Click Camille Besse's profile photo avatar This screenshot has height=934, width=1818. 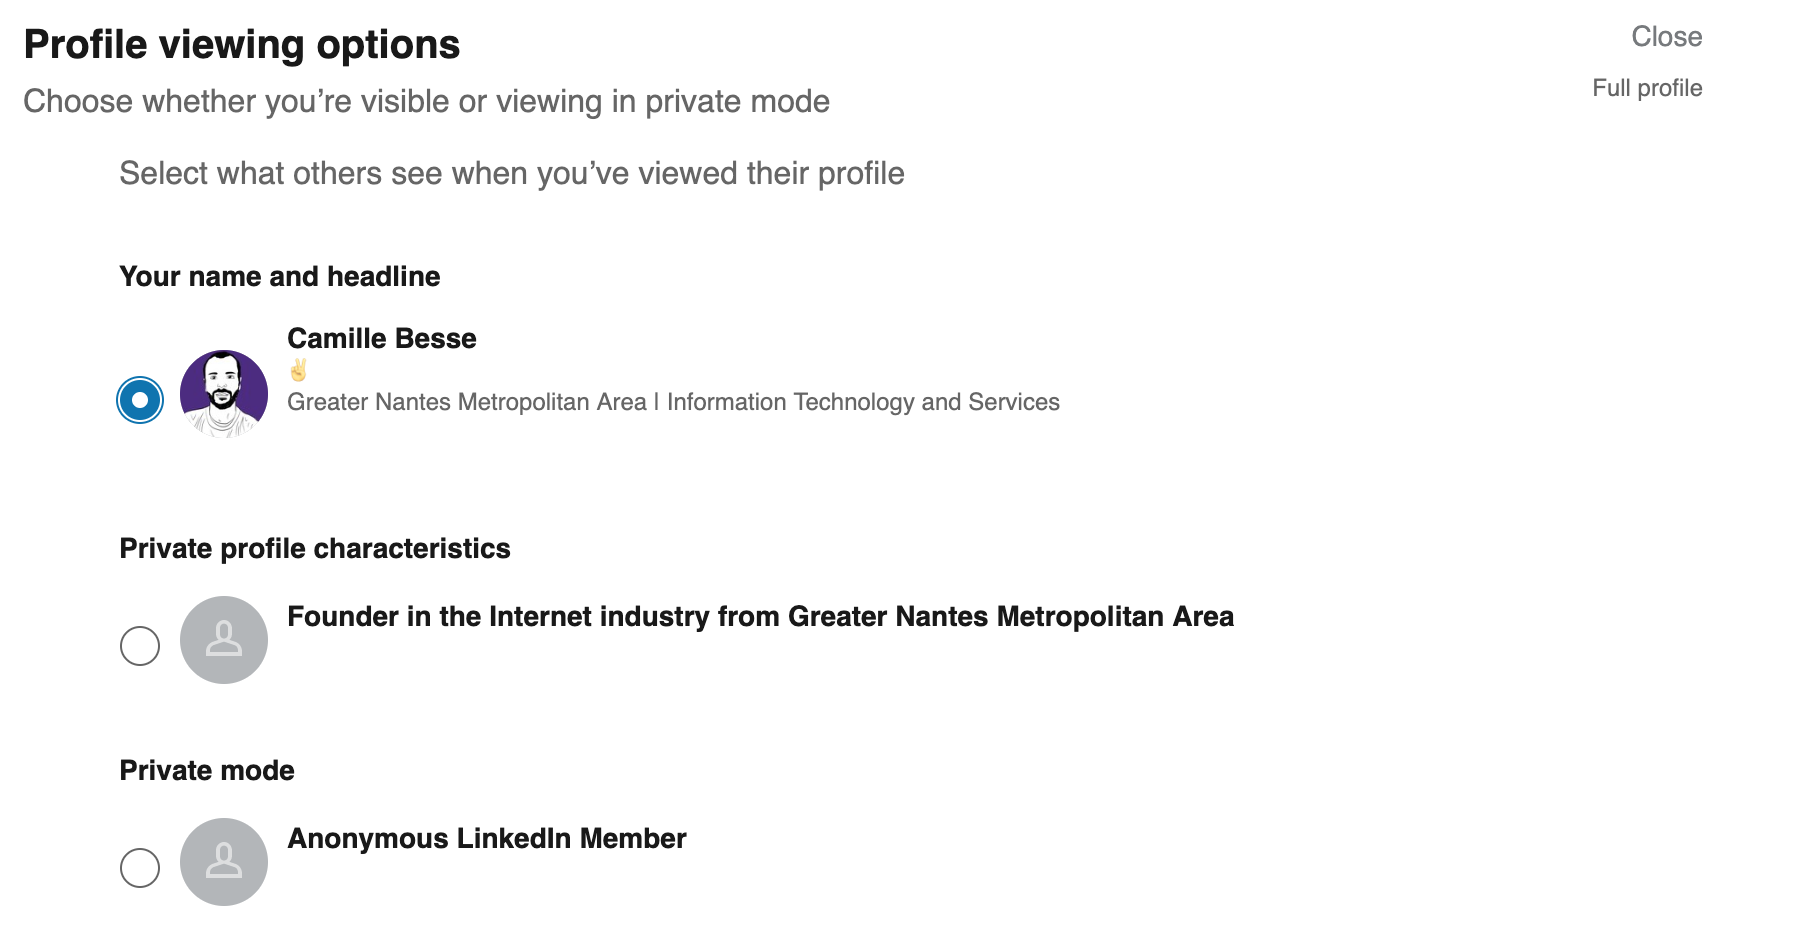click(x=224, y=394)
